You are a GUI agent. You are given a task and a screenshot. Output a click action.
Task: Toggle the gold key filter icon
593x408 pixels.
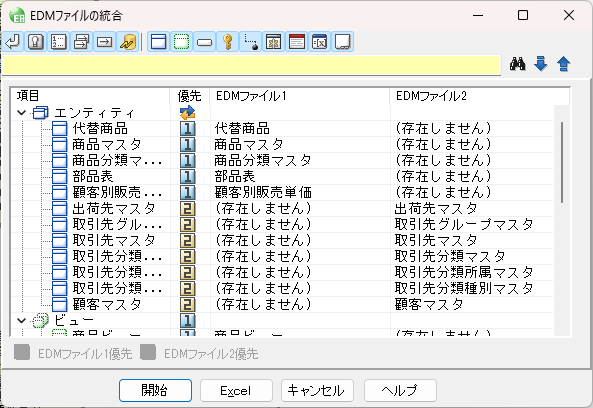click(x=228, y=42)
